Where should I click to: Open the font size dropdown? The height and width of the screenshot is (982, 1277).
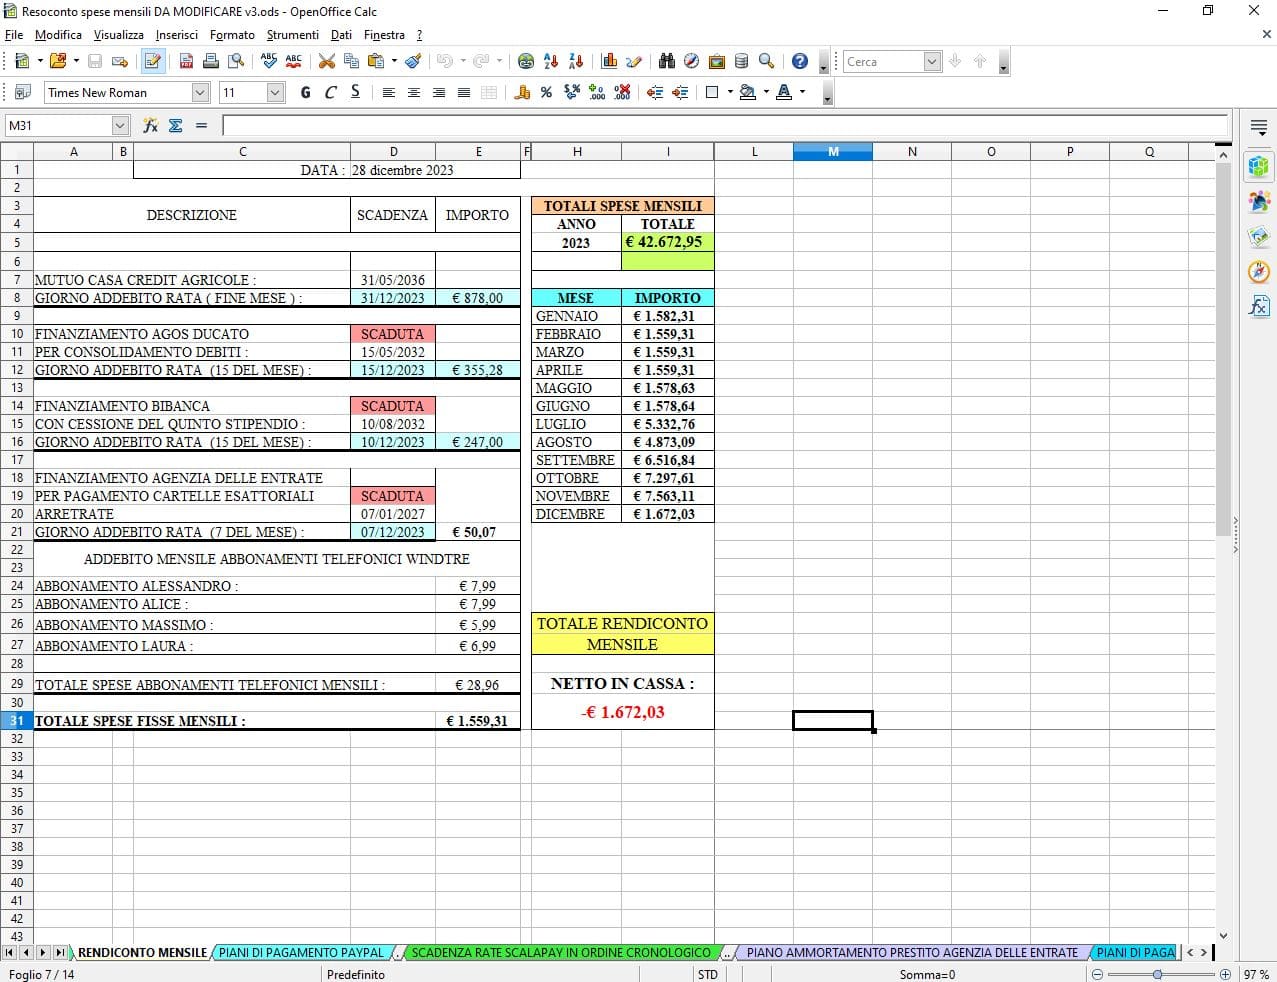point(276,92)
